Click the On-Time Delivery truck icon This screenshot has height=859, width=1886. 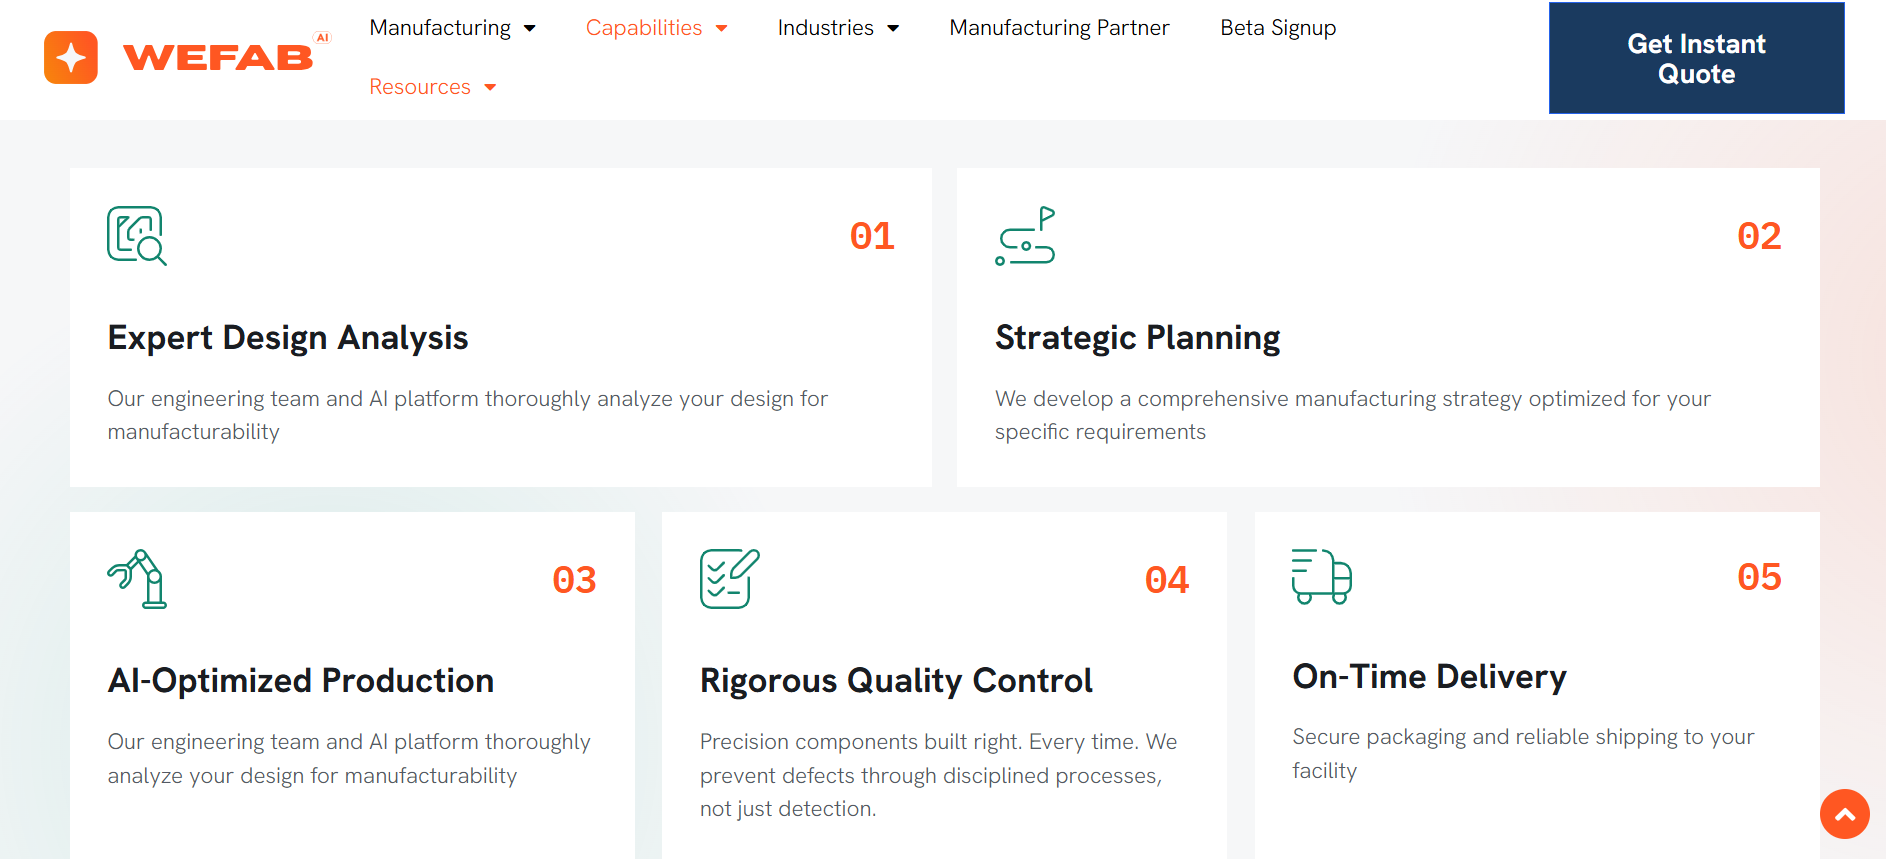[1321, 576]
